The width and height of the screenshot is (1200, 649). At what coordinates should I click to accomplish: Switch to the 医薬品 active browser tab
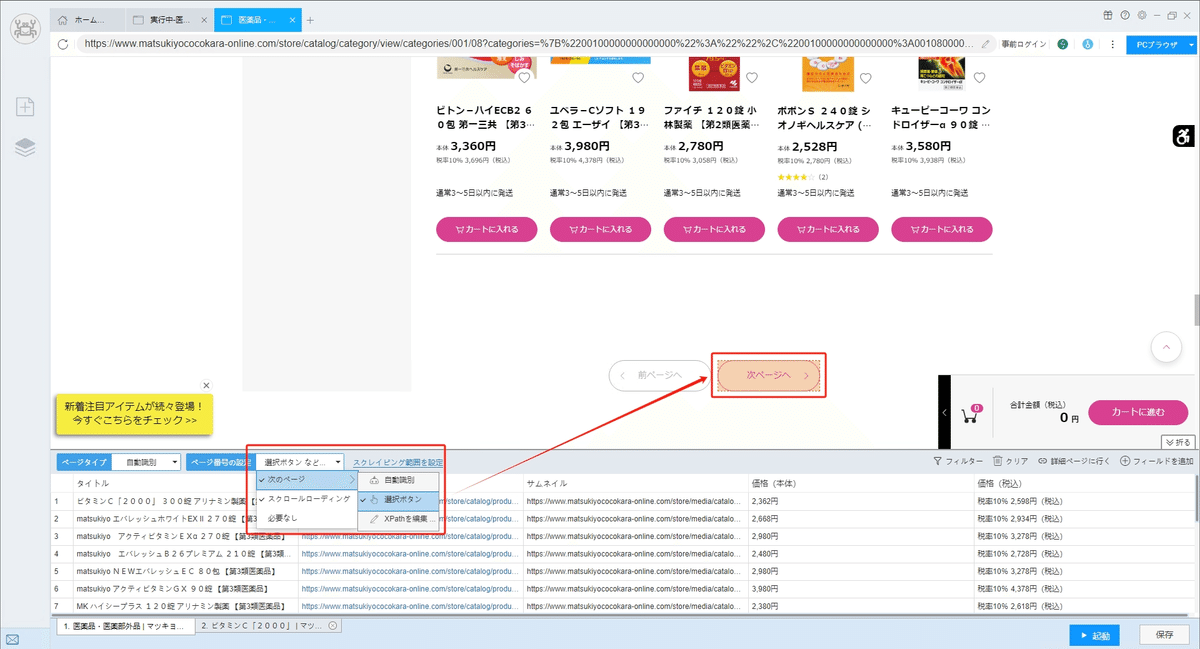258,20
